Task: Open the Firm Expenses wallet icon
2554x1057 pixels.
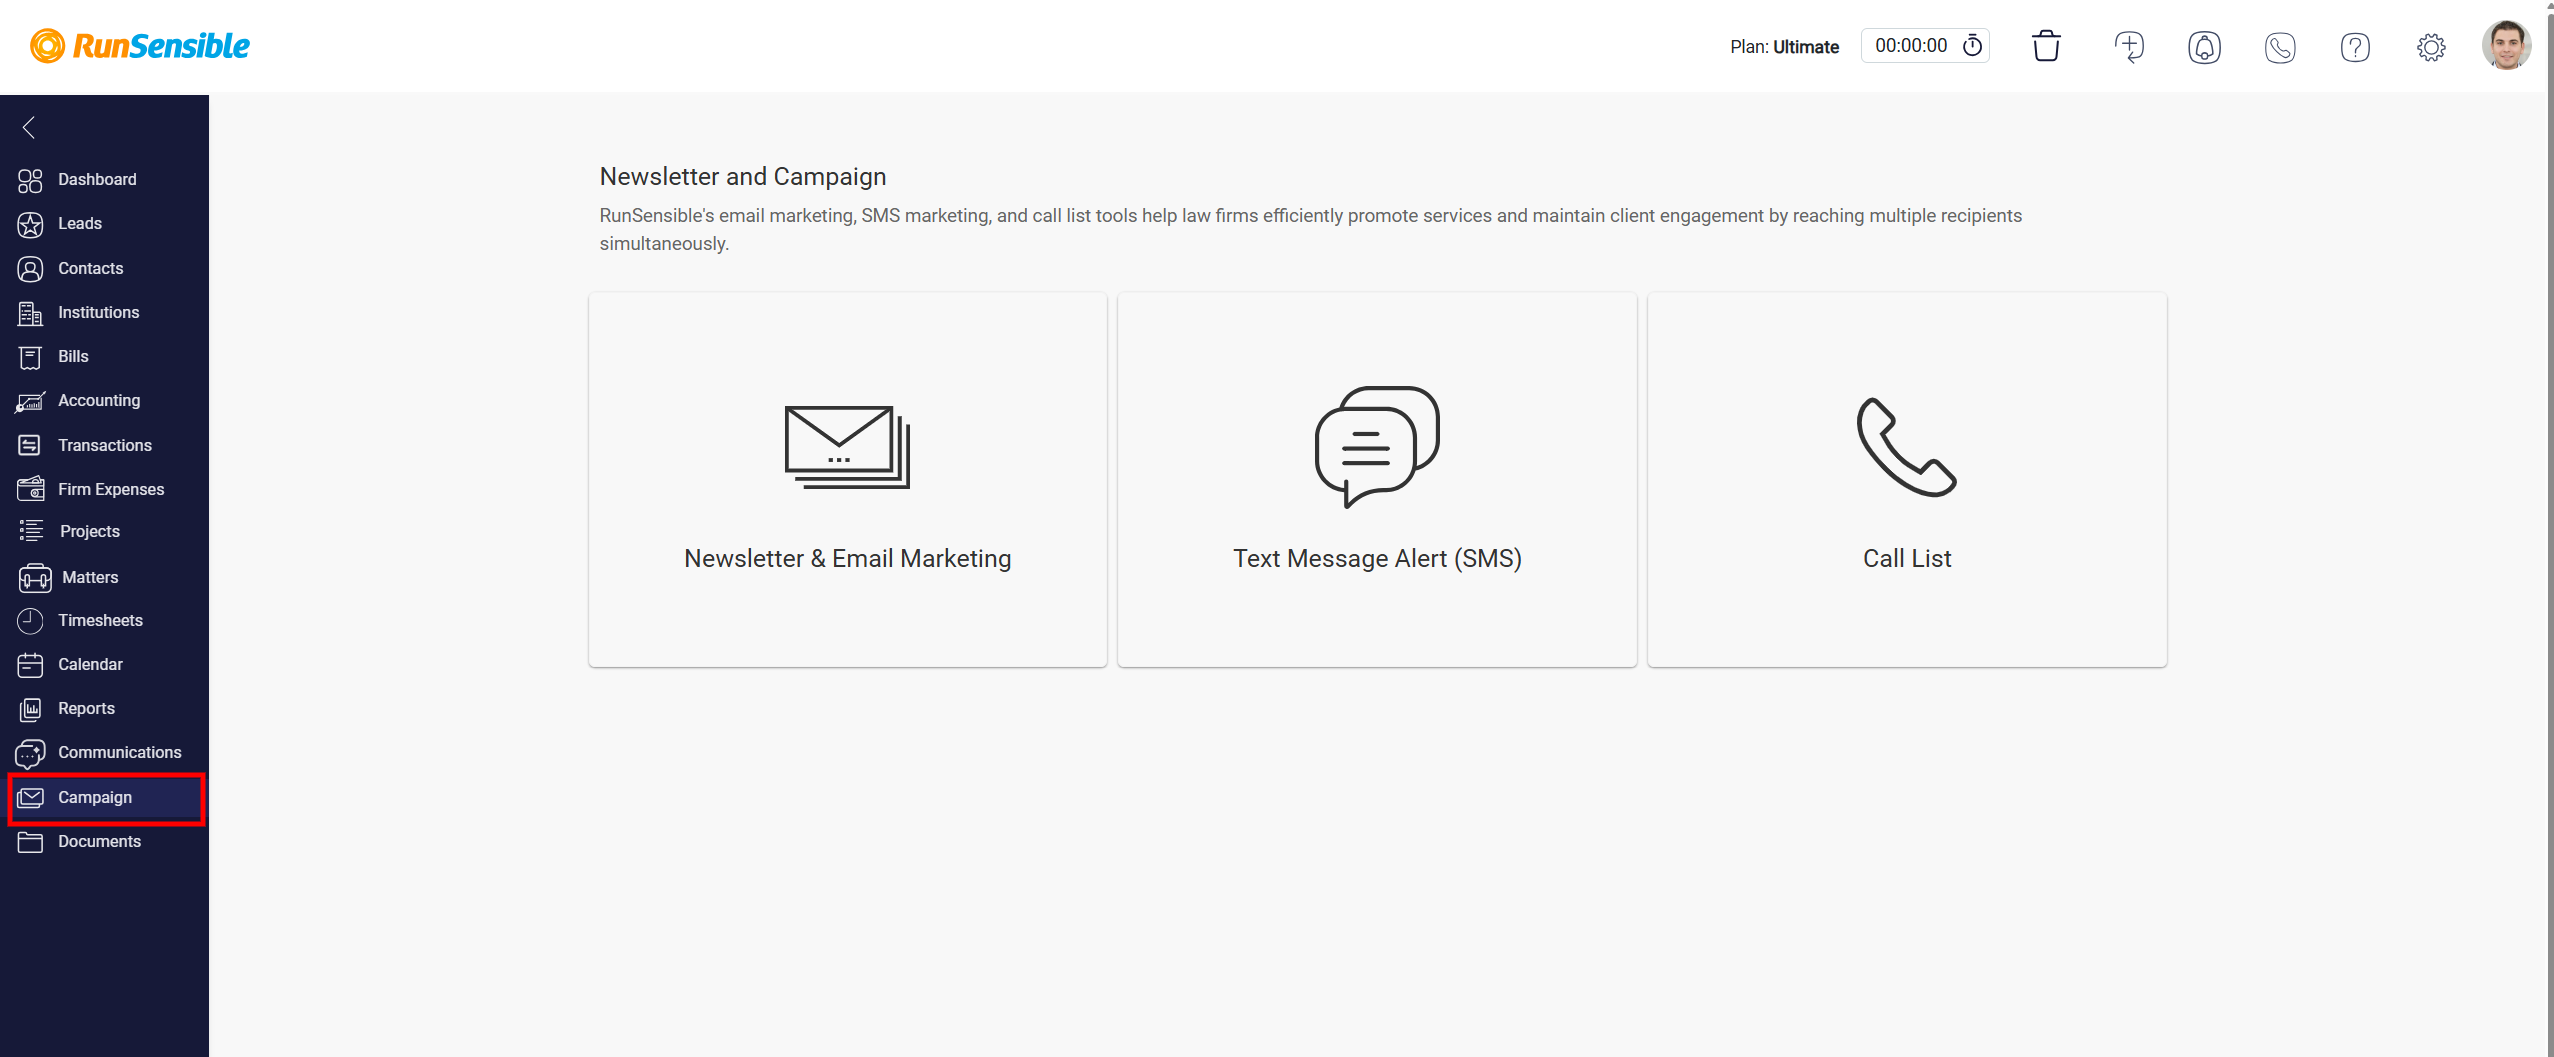Action: click(30, 489)
